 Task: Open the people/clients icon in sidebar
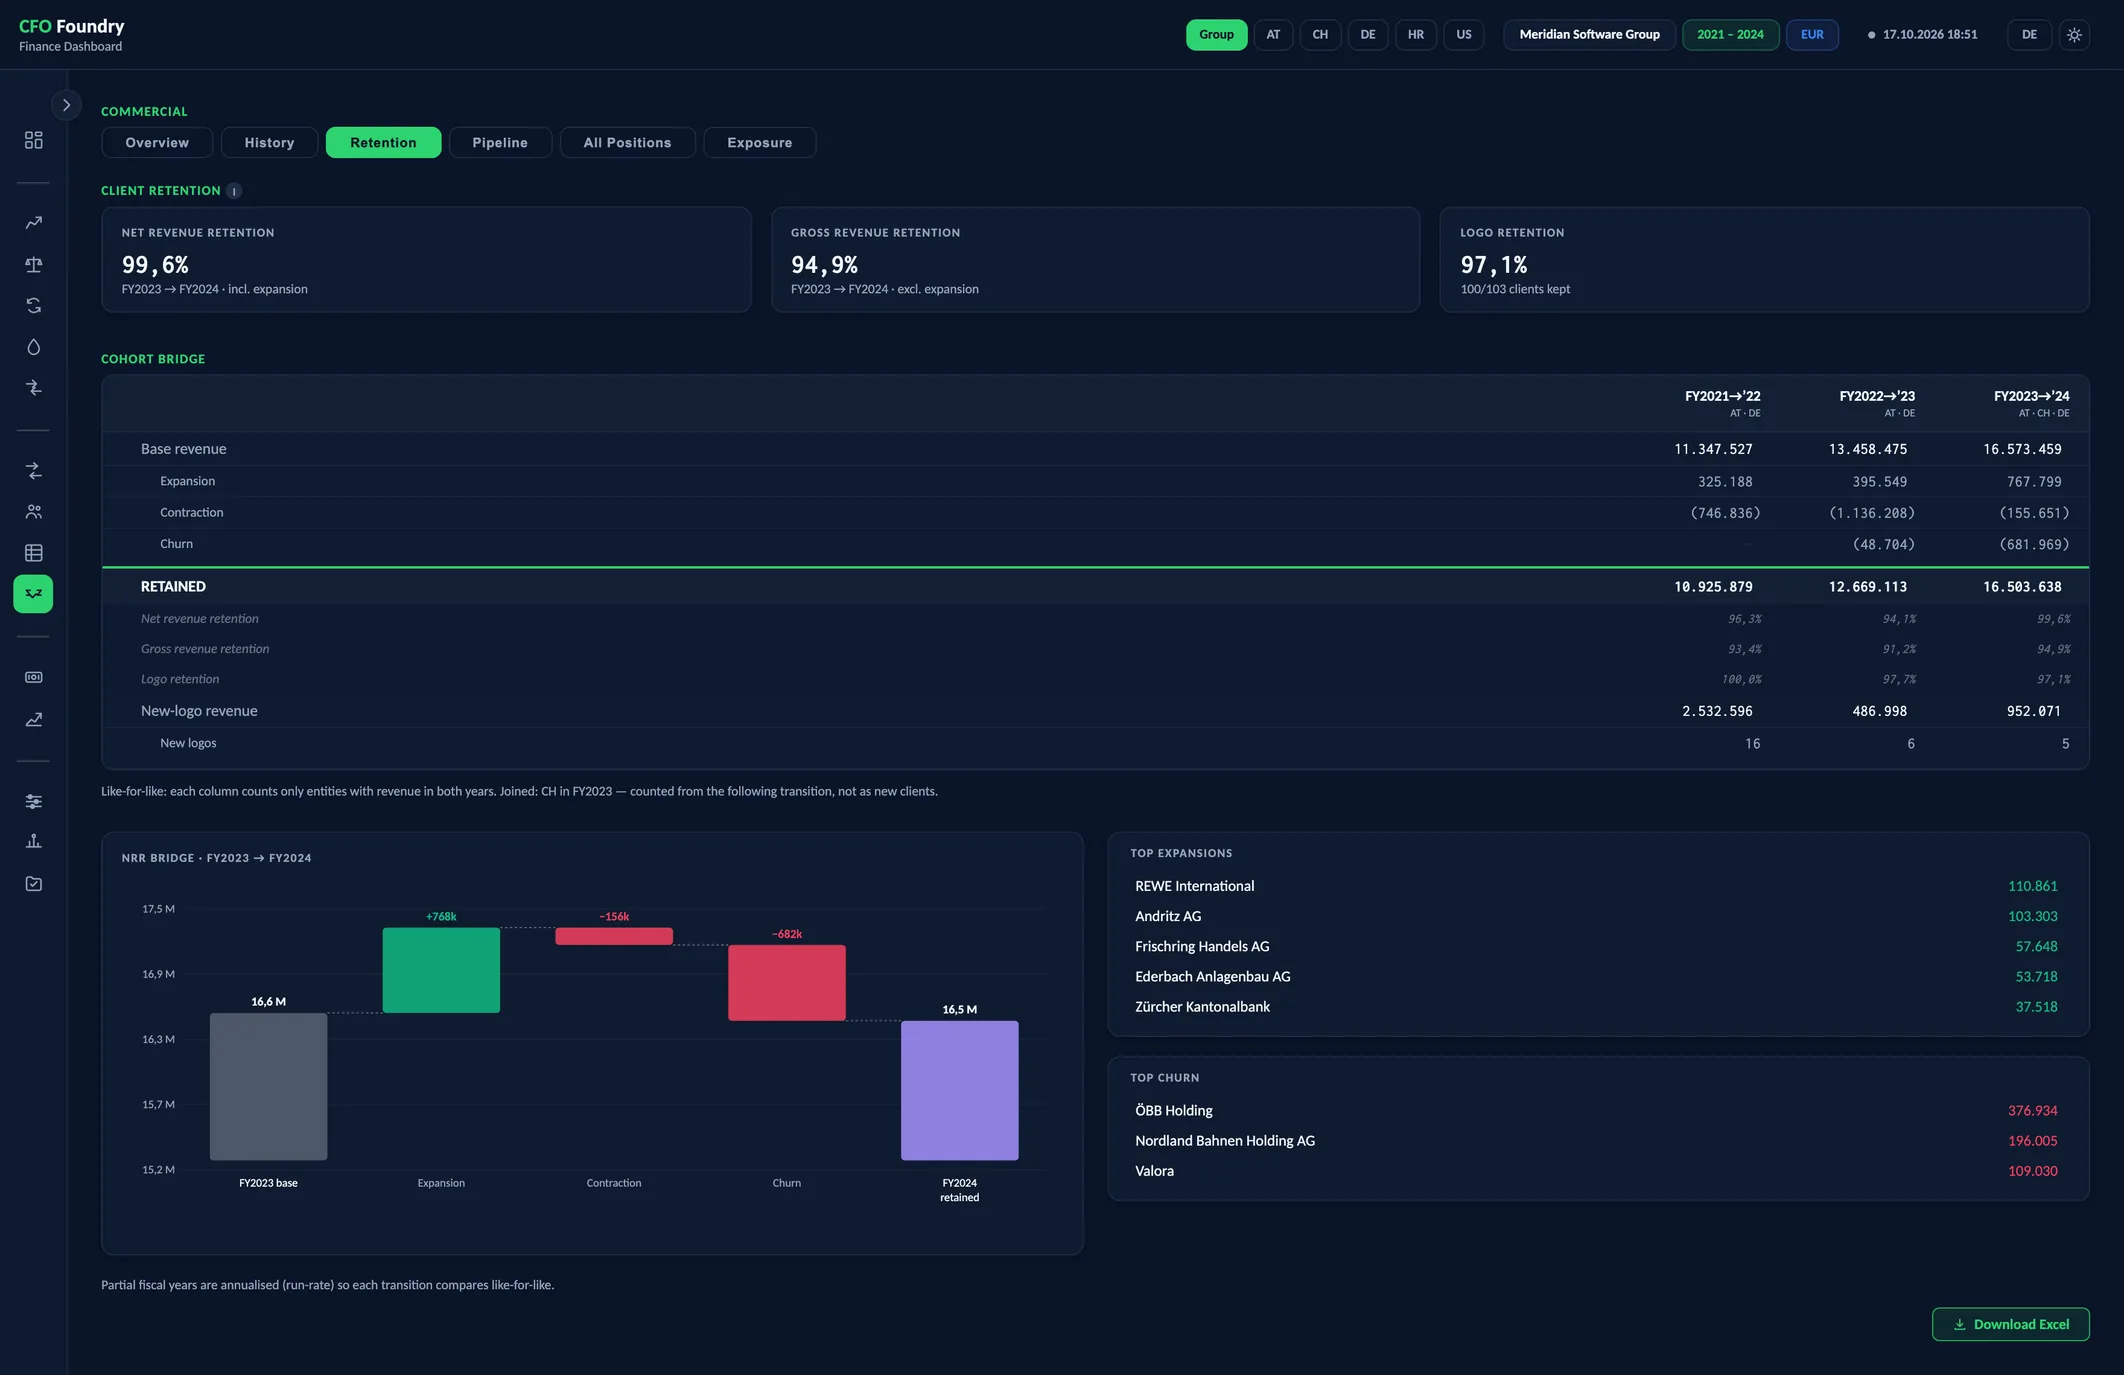point(33,512)
